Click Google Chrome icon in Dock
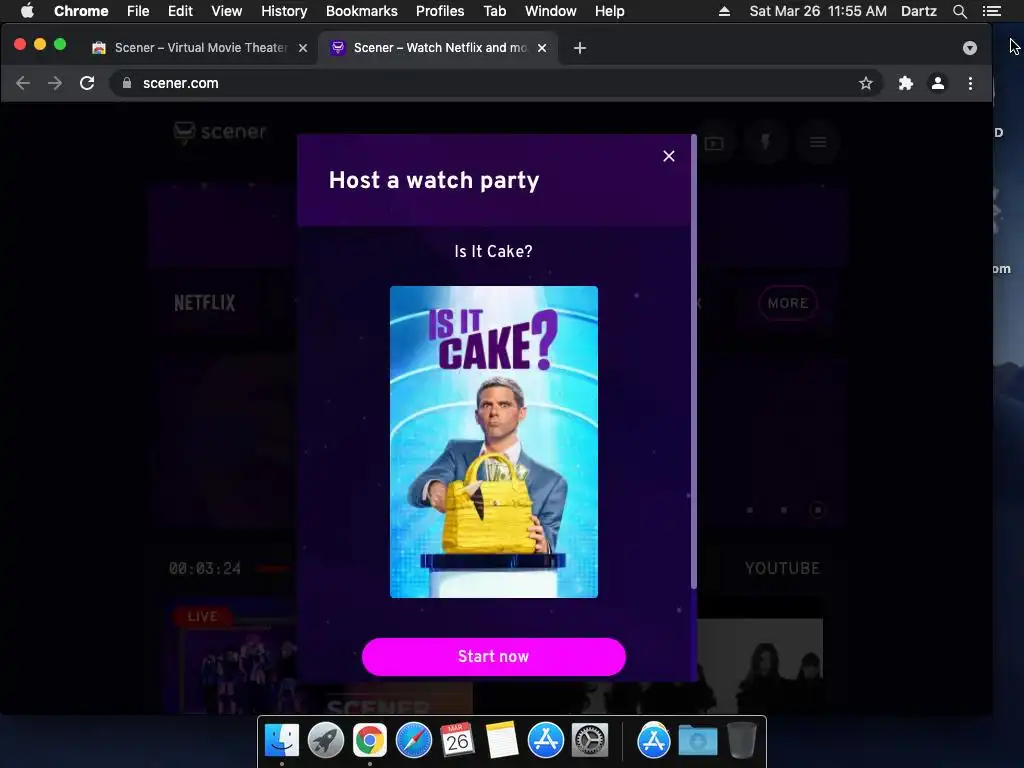The height and width of the screenshot is (768, 1024). (370, 740)
